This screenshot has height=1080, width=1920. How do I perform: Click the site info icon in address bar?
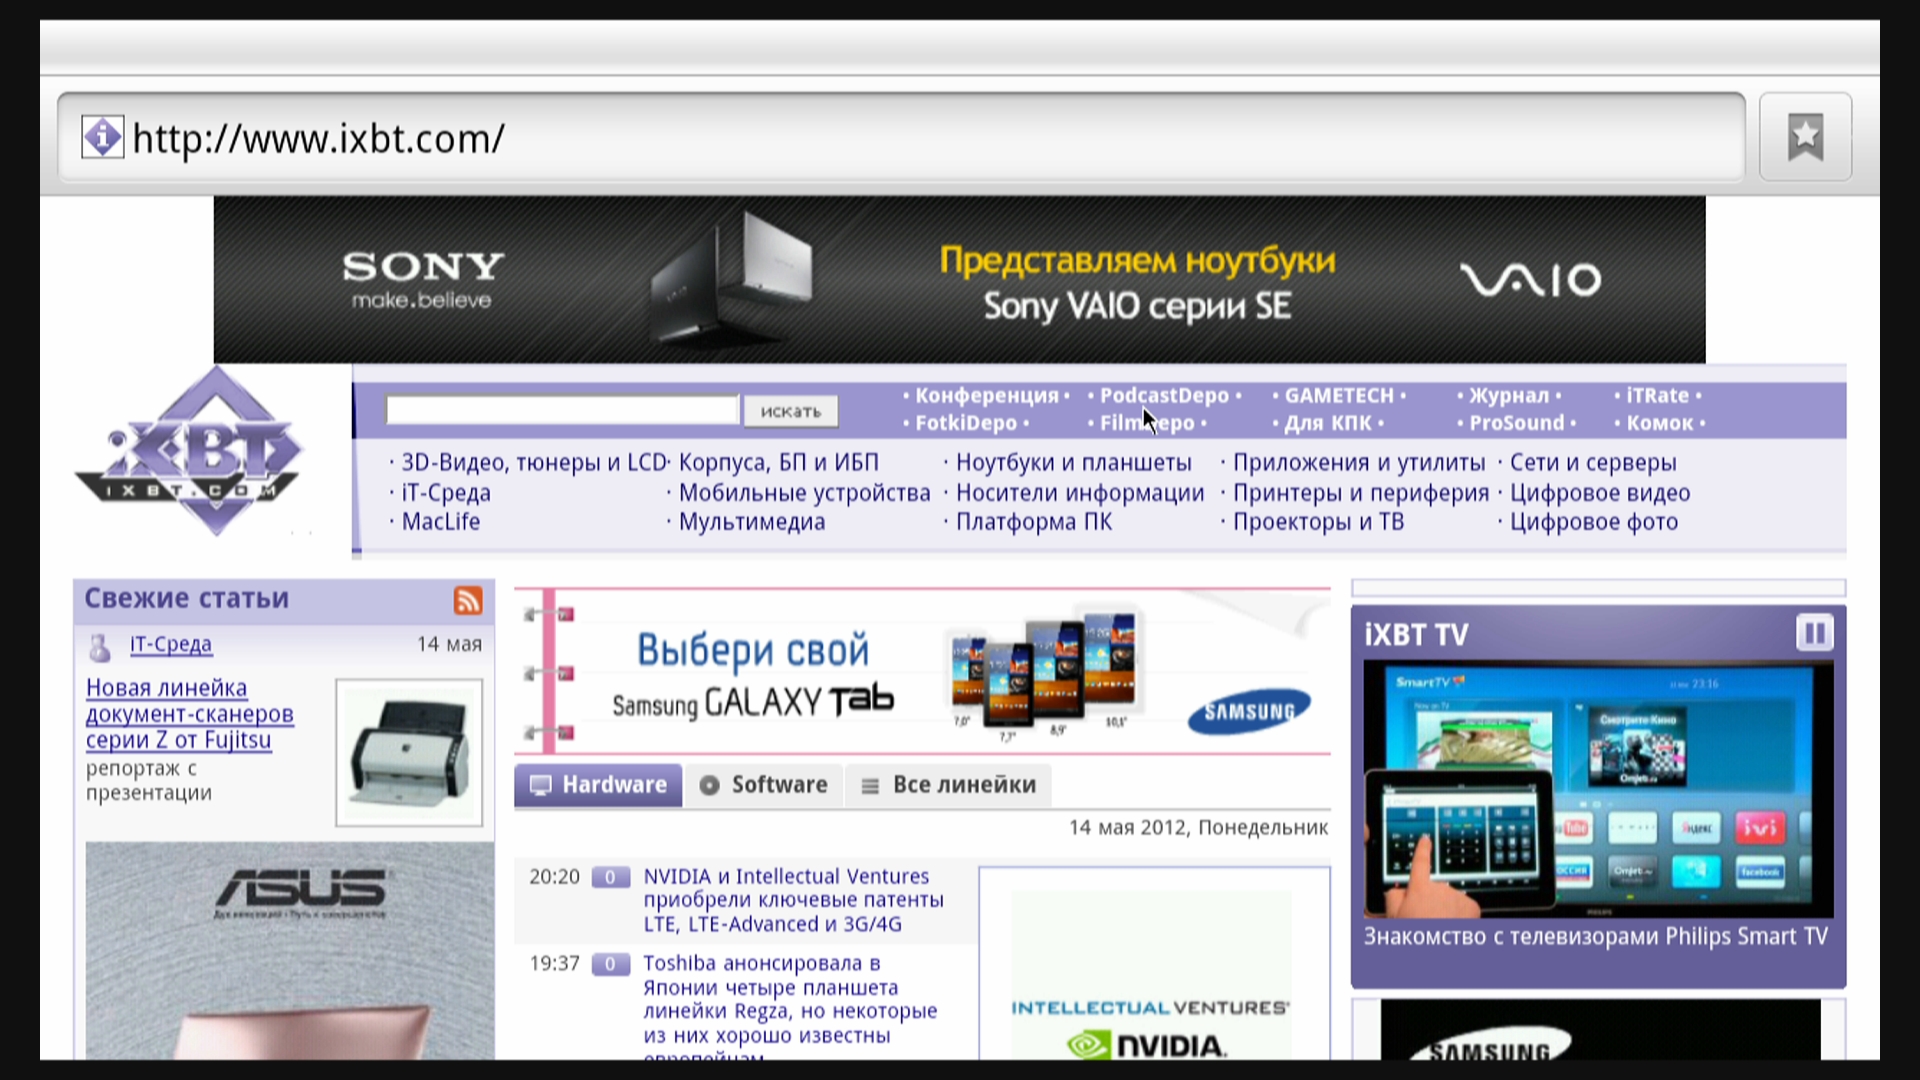[102, 137]
